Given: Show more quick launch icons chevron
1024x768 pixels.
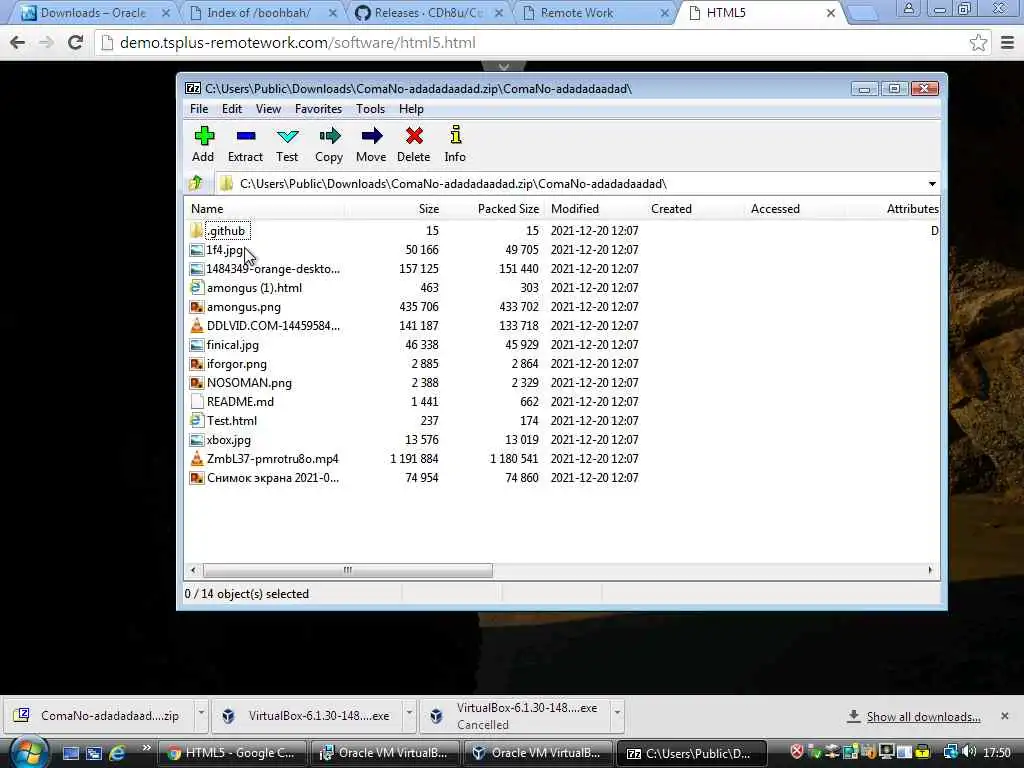Looking at the screenshot, I should point(146,748).
